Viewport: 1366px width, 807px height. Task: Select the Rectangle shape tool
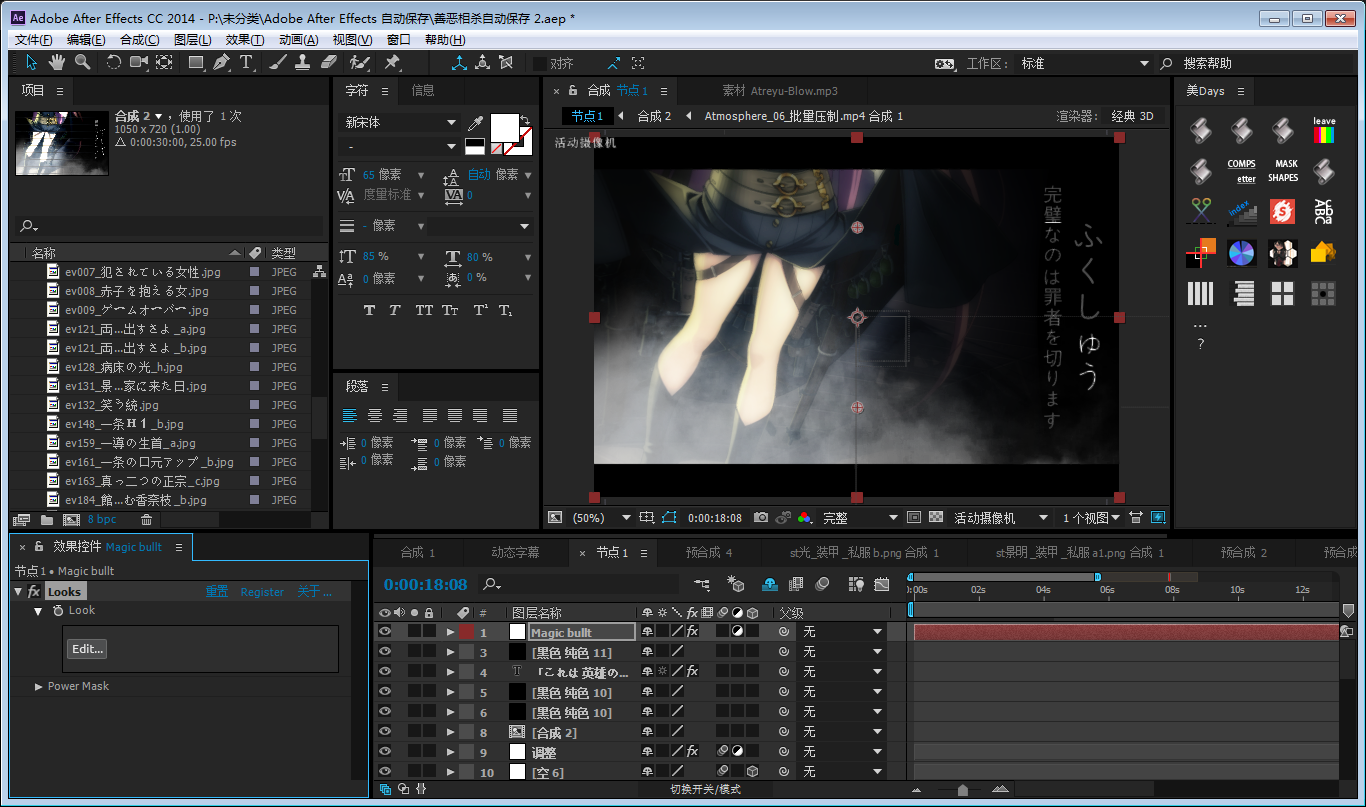[x=196, y=62]
